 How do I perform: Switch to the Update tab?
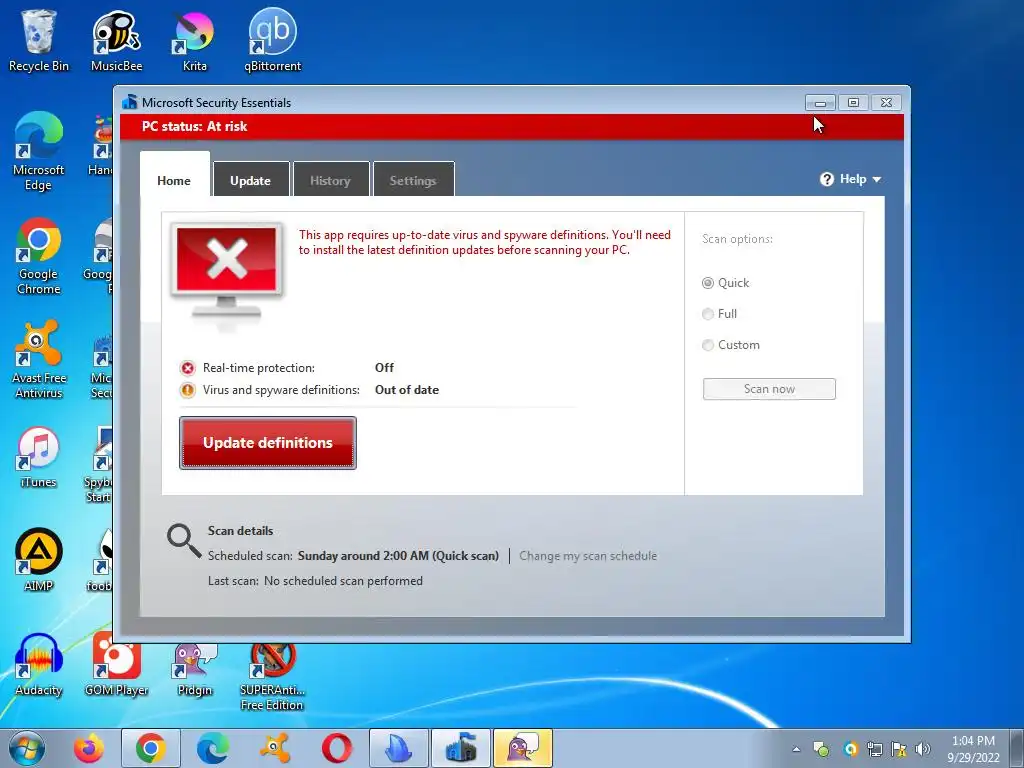pyautogui.click(x=251, y=181)
